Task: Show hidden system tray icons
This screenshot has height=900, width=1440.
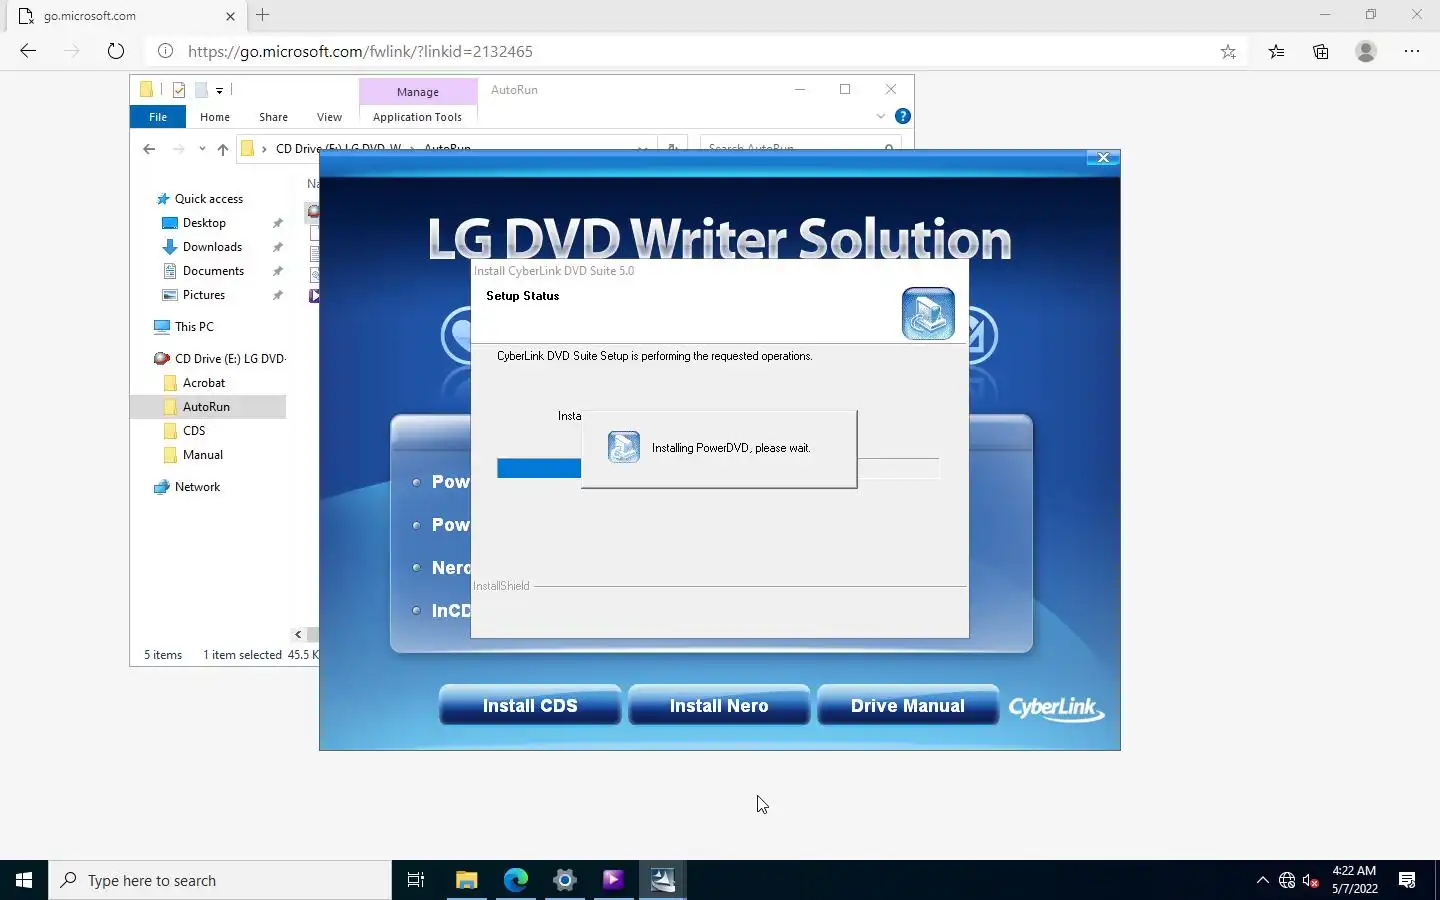Action: pos(1262,880)
